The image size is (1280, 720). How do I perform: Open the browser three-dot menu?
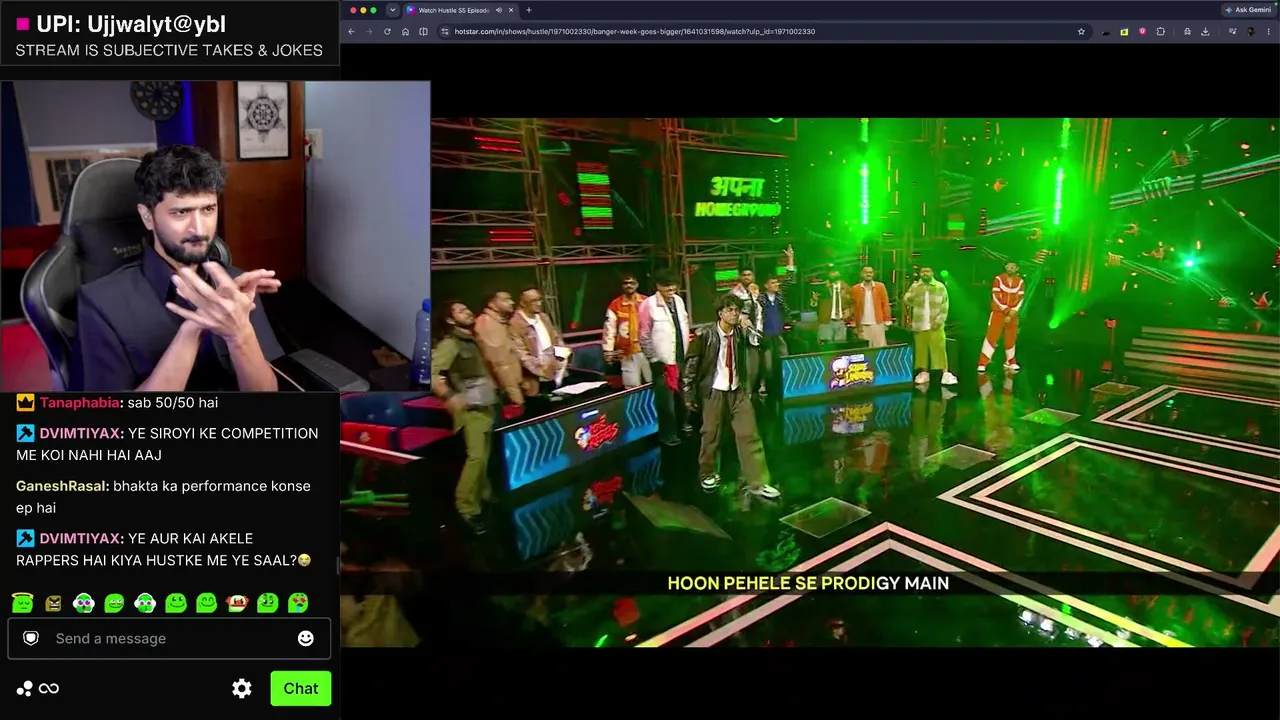[x=1268, y=32]
